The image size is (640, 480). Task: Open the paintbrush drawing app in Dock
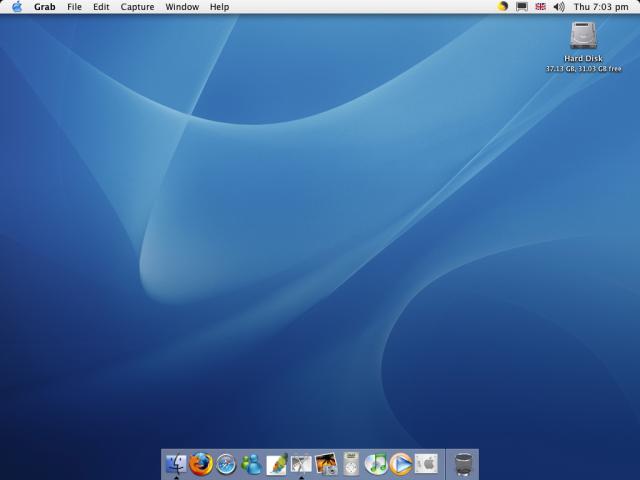click(277, 464)
